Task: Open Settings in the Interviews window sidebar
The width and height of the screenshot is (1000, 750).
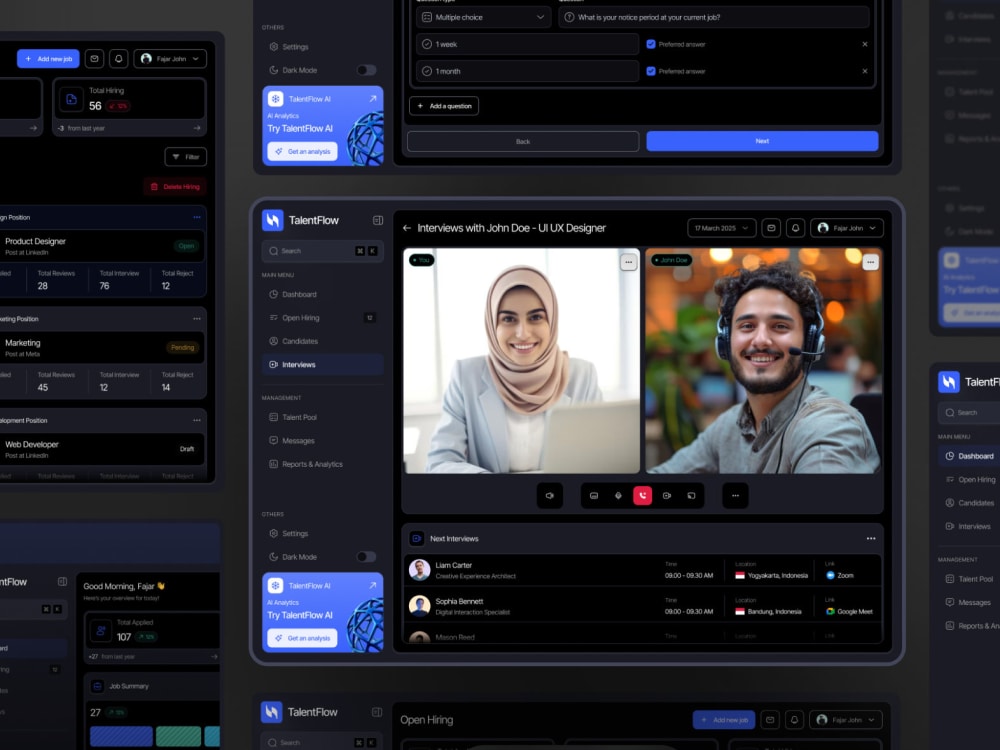Action: (x=322, y=533)
